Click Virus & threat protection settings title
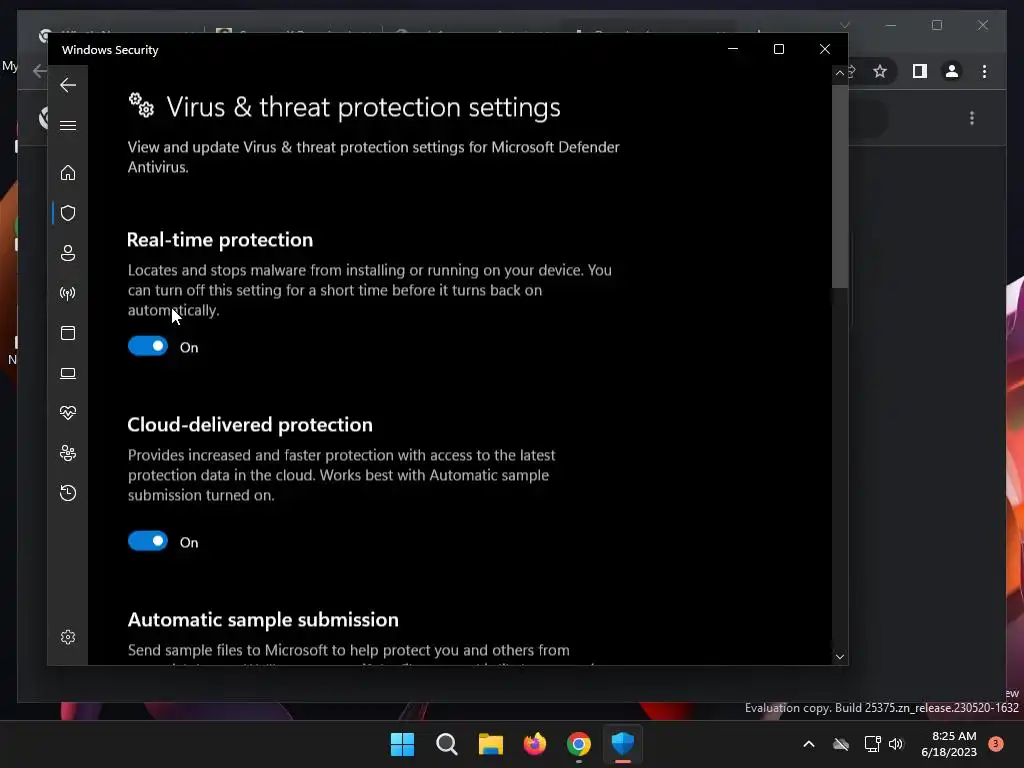This screenshot has height=768, width=1024. 363,107
